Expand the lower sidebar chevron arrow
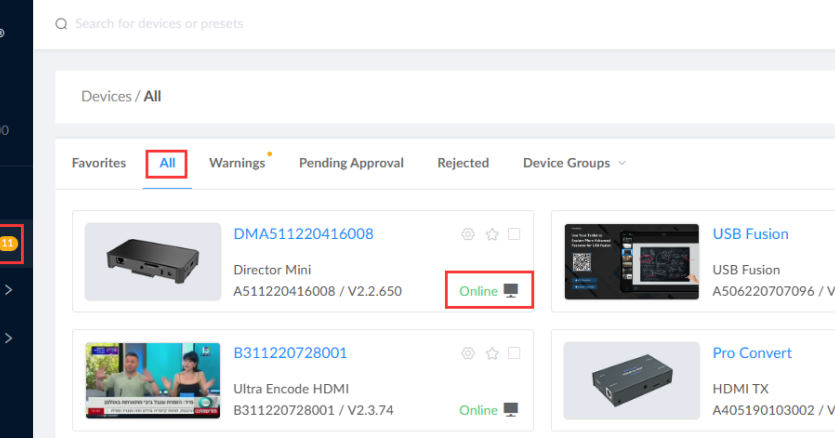This screenshot has width=835, height=438. pyautogui.click(x=9, y=338)
